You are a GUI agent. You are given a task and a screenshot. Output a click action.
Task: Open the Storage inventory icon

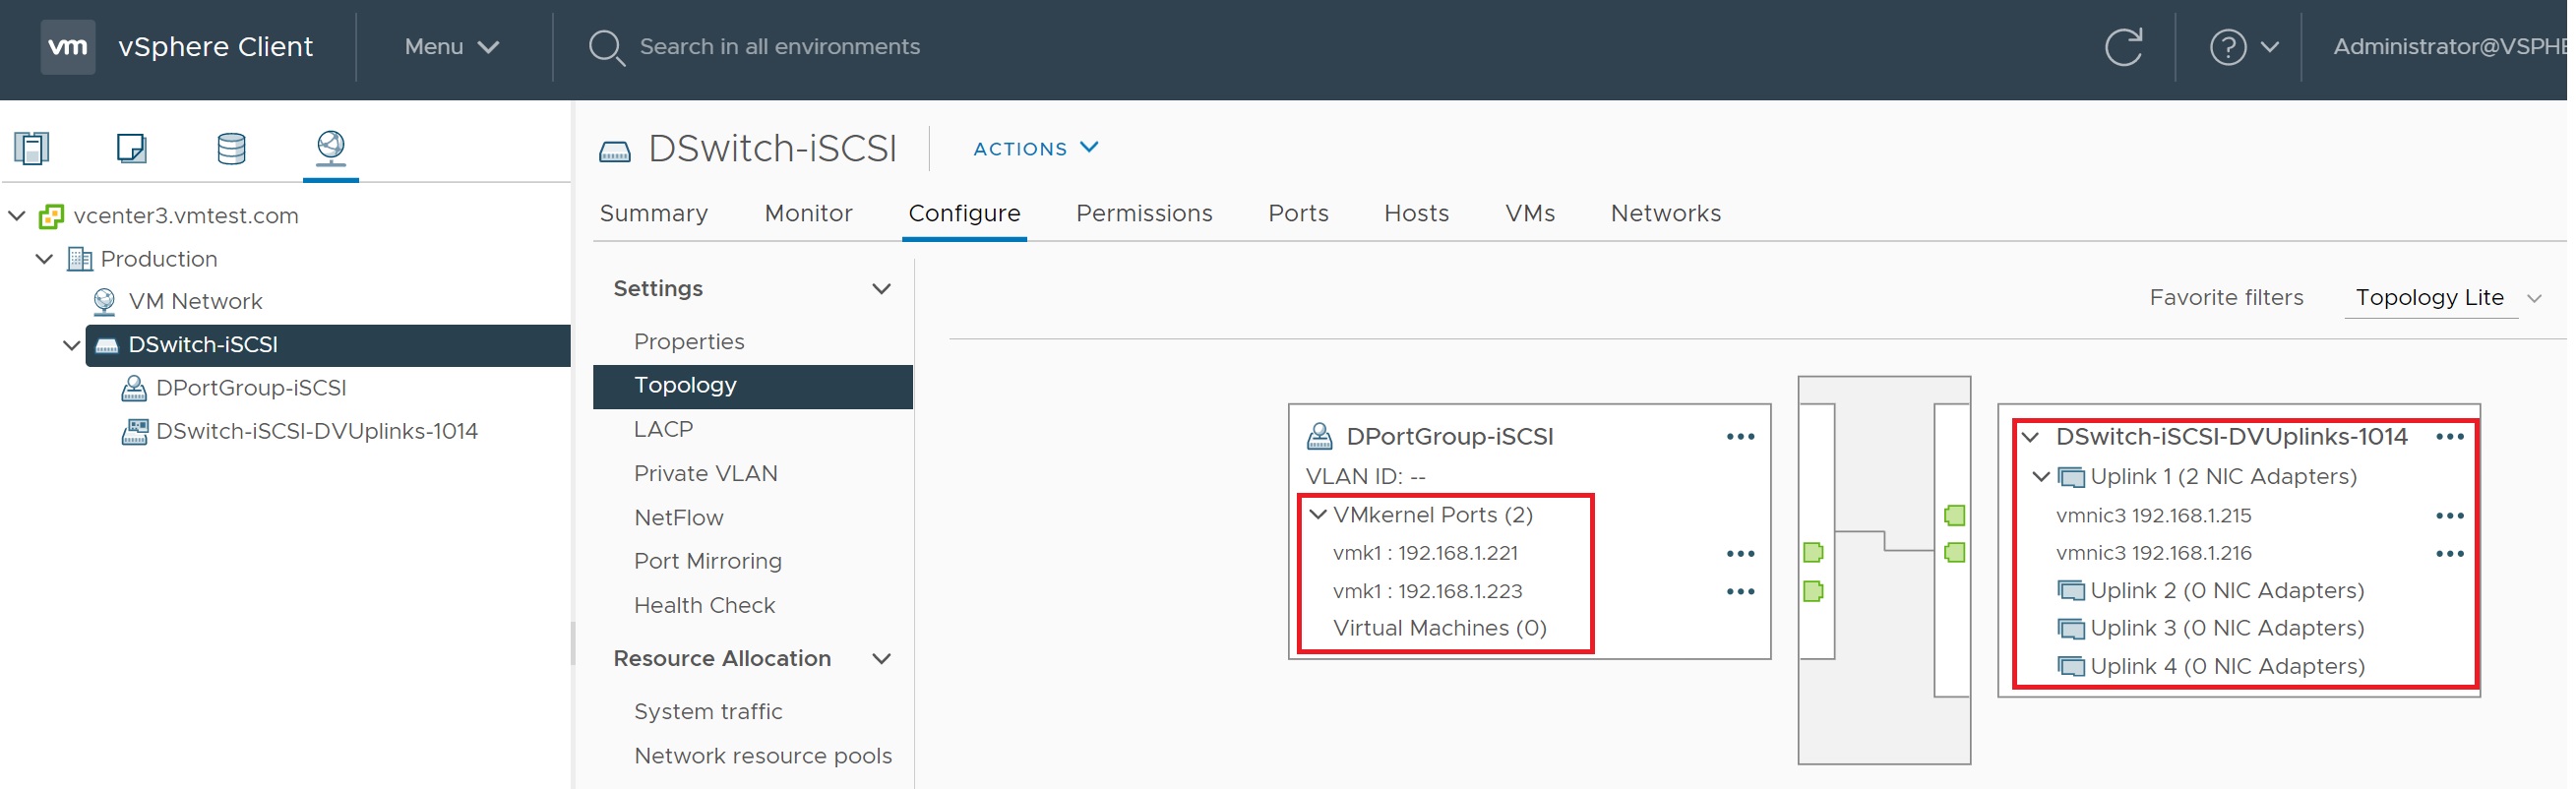coord(231,148)
